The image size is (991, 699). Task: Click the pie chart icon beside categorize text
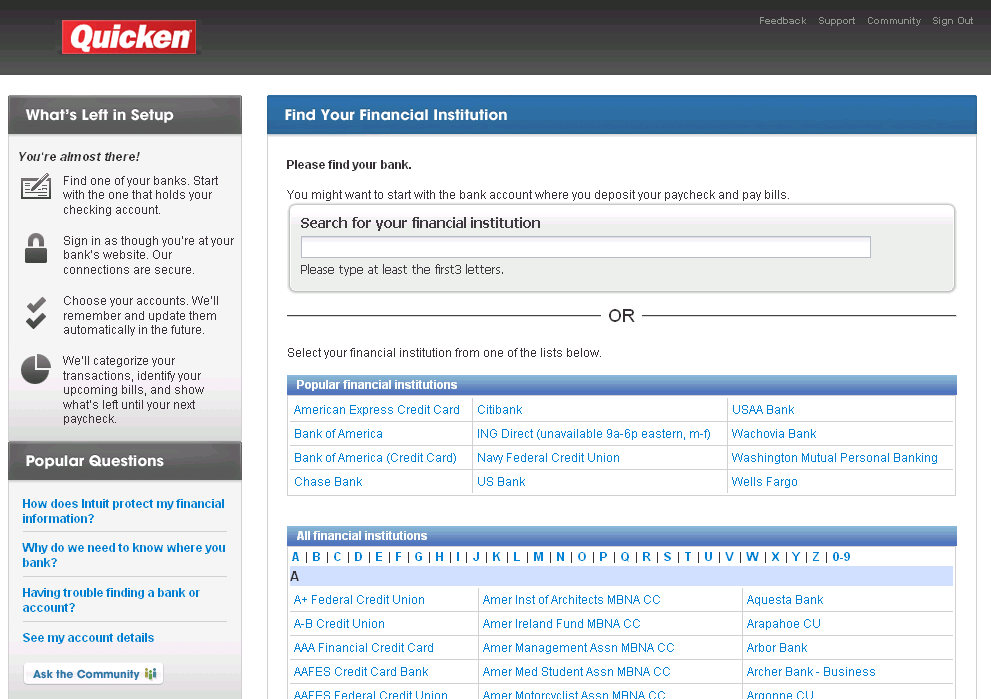36,369
